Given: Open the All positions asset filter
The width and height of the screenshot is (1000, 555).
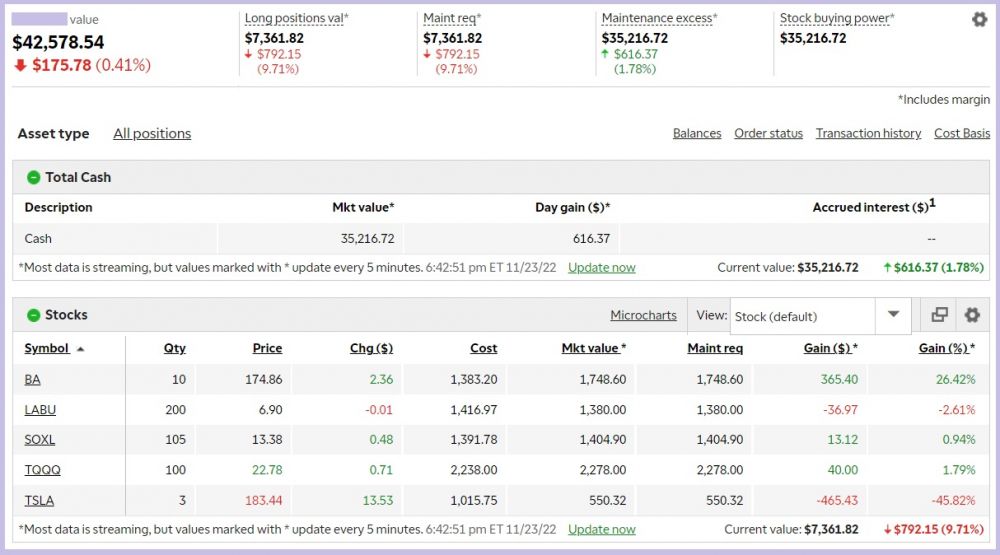Looking at the screenshot, I should pos(152,133).
